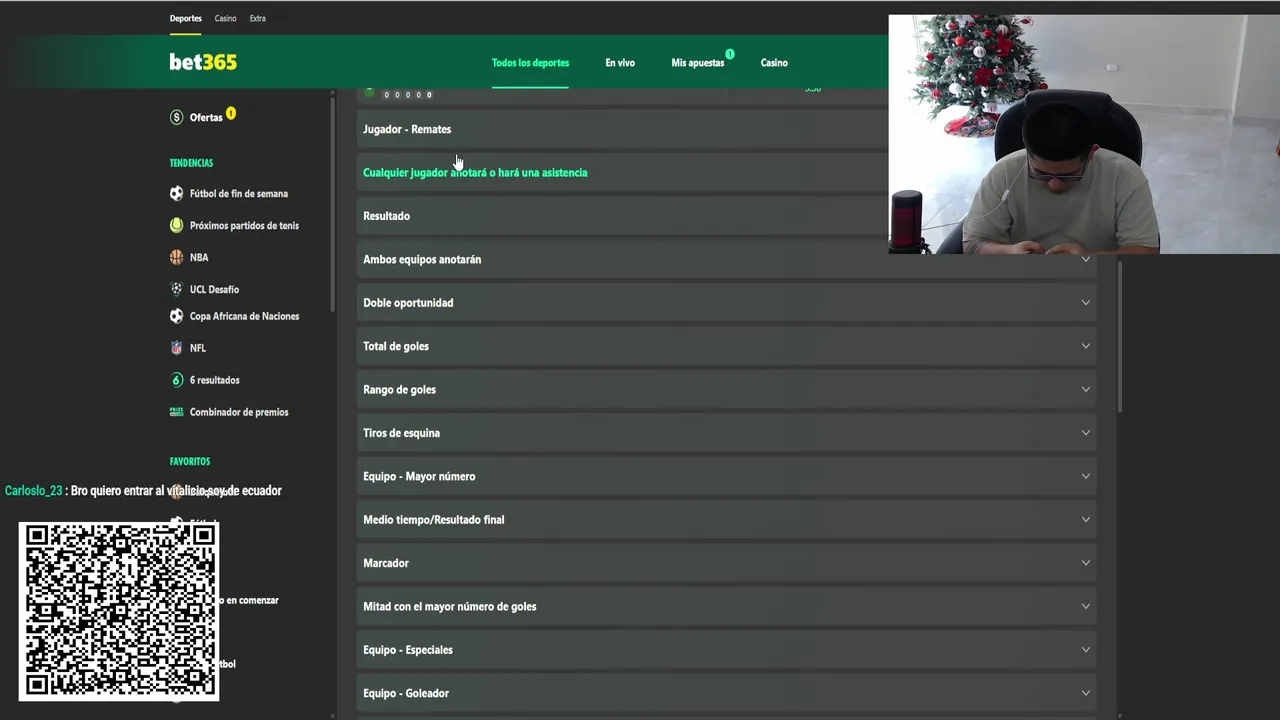Open the En vivo tab
1280x720 pixels.
pyautogui.click(x=620, y=63)
